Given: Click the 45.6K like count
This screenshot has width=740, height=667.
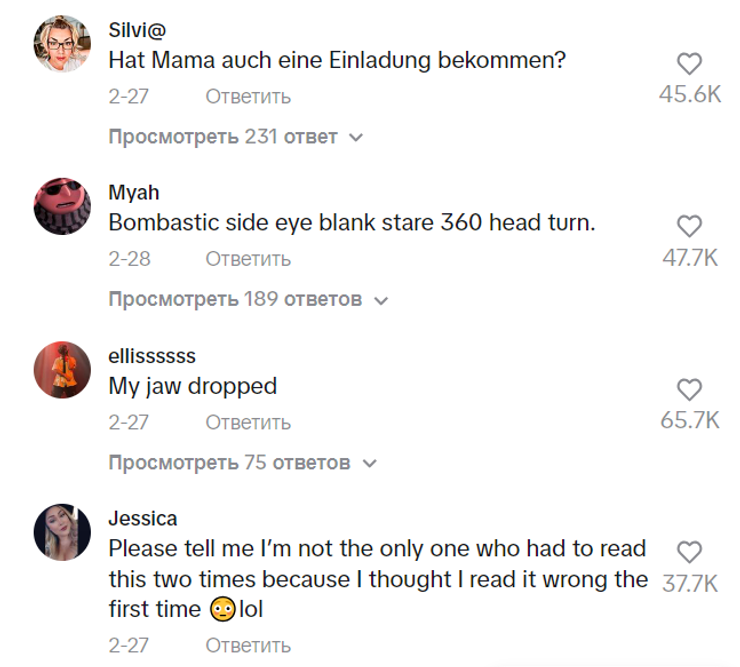Looking at the screenshot, I should (x=689, y=94).
